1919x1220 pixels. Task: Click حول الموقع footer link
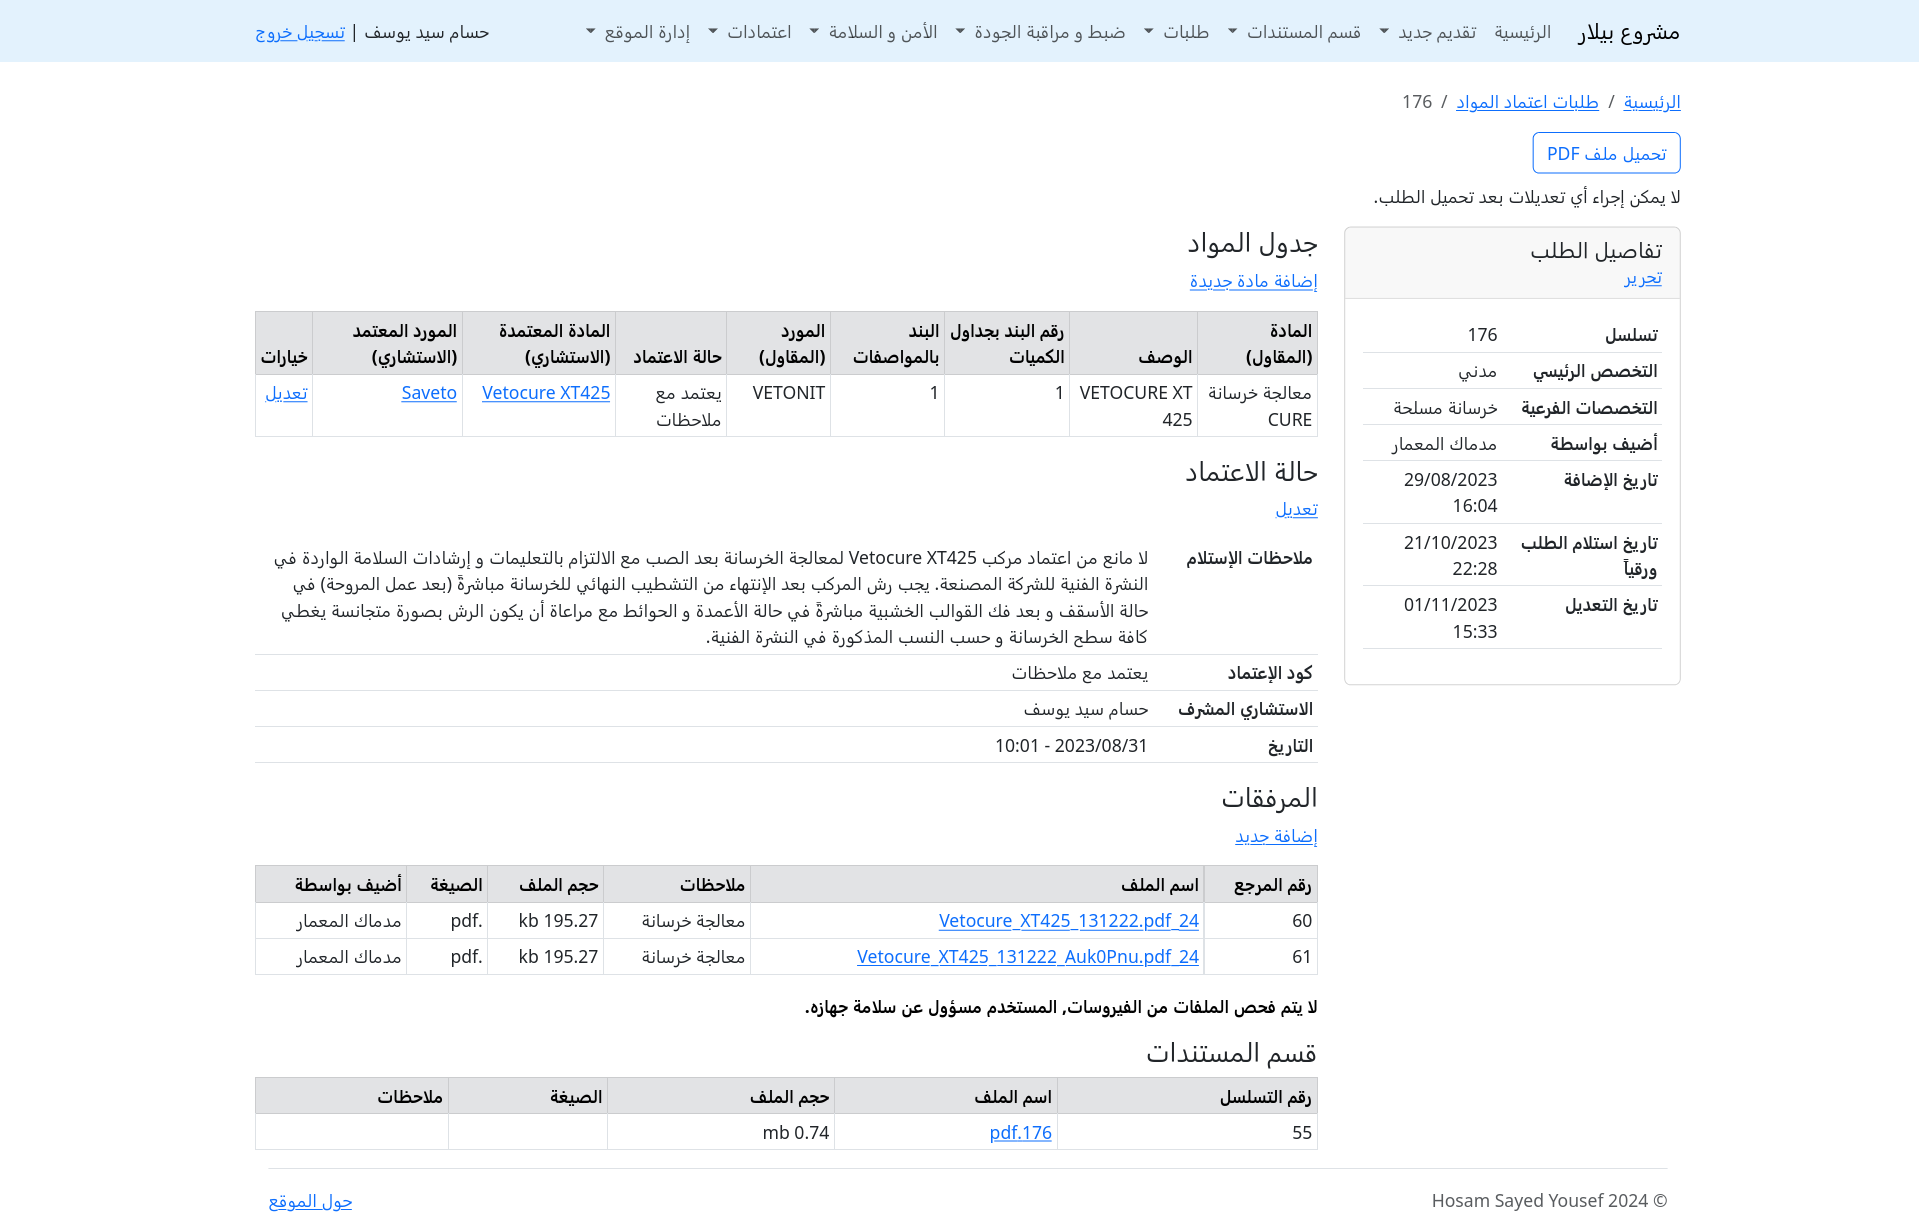pos(310,1201)
